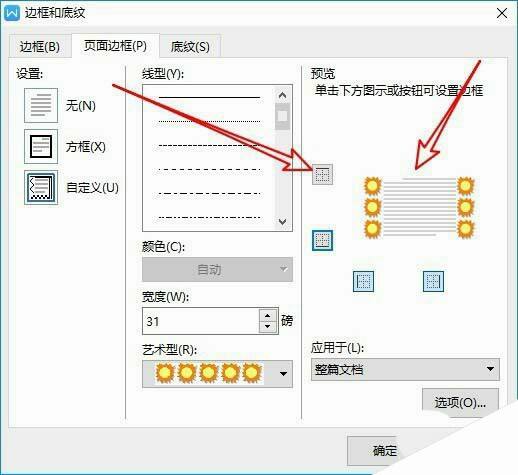Choose the dash-dot-dot line style at list bottom

209,217
